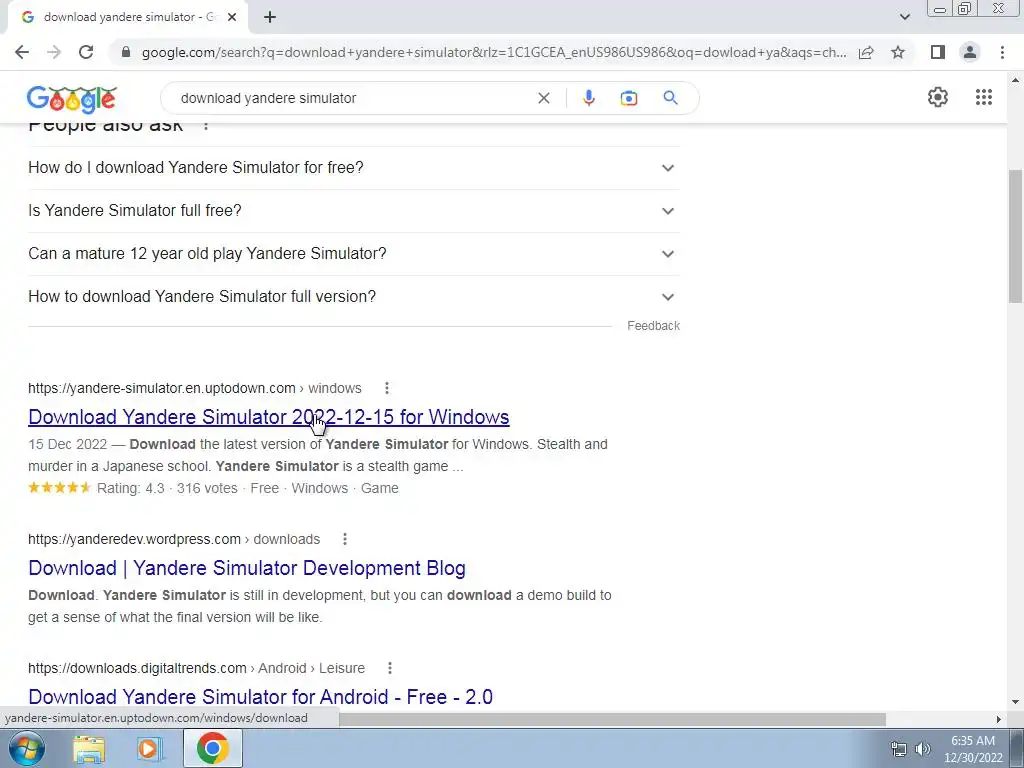This screenshot has width=1024, height=768.
Task: Click the forward navigation arrow
Action: click(x=54, y=52)
